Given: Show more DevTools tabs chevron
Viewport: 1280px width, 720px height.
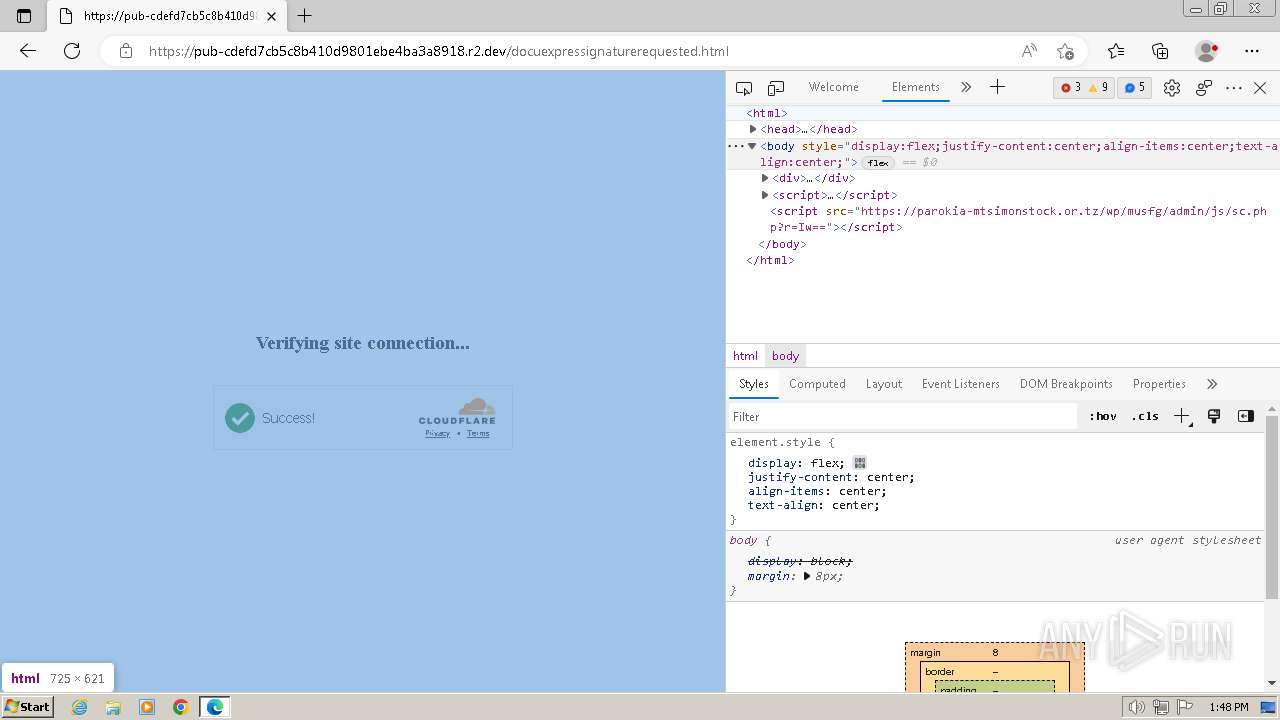Looking at the screenshot, I should (x=966, y=87).
